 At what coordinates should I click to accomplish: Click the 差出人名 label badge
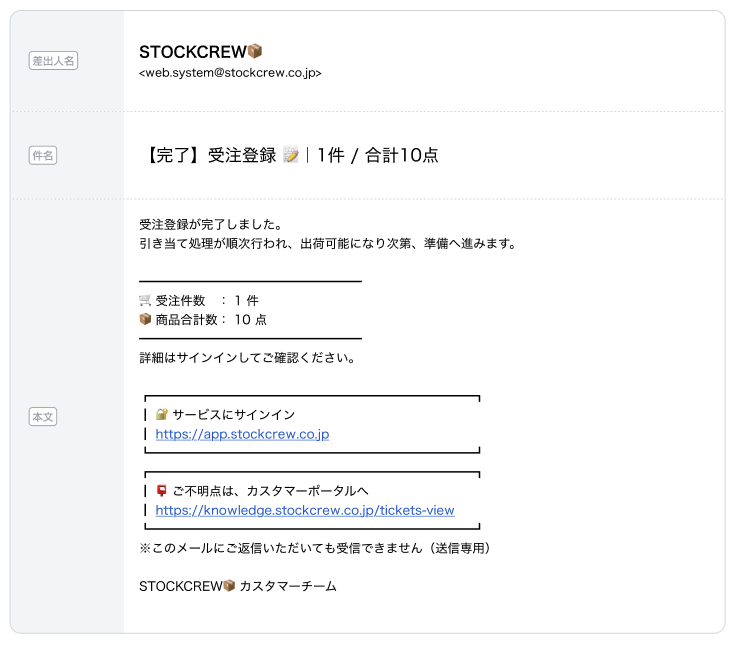click(x=54, y=61)
